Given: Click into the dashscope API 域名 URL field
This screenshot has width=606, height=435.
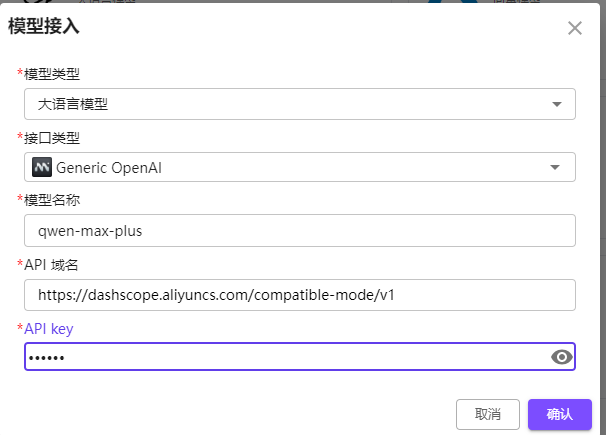Looking at the screenshot, I should pyautogui.click(x=300, y=295).
